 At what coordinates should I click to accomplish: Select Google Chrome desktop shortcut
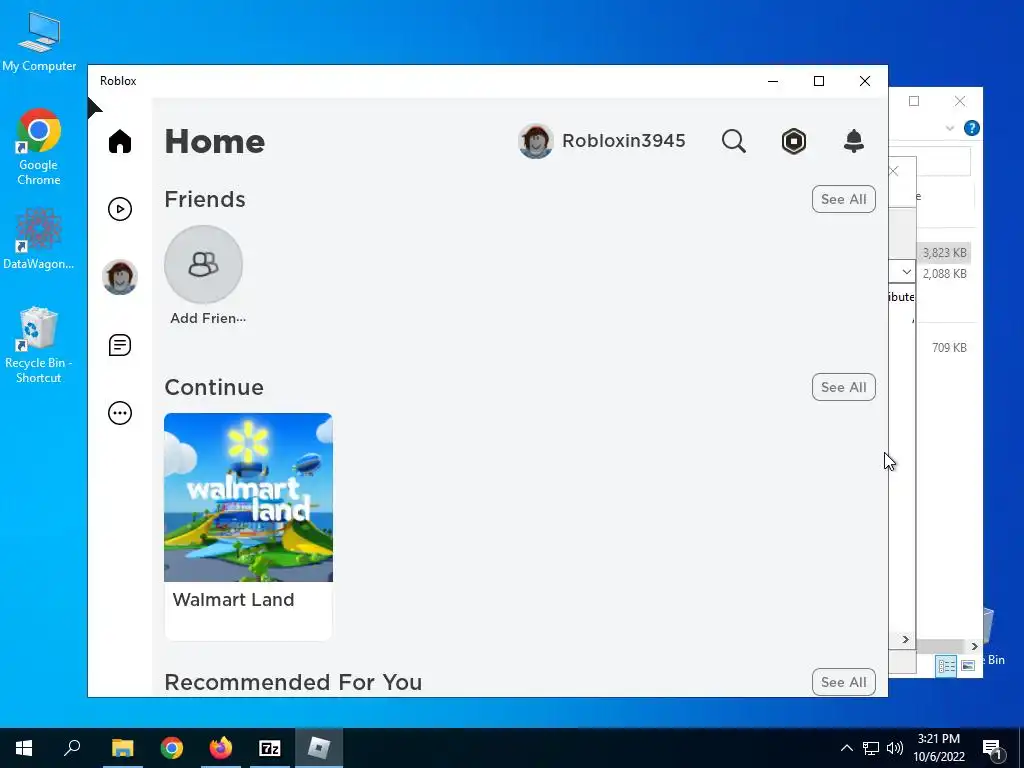tap(39, 148)
